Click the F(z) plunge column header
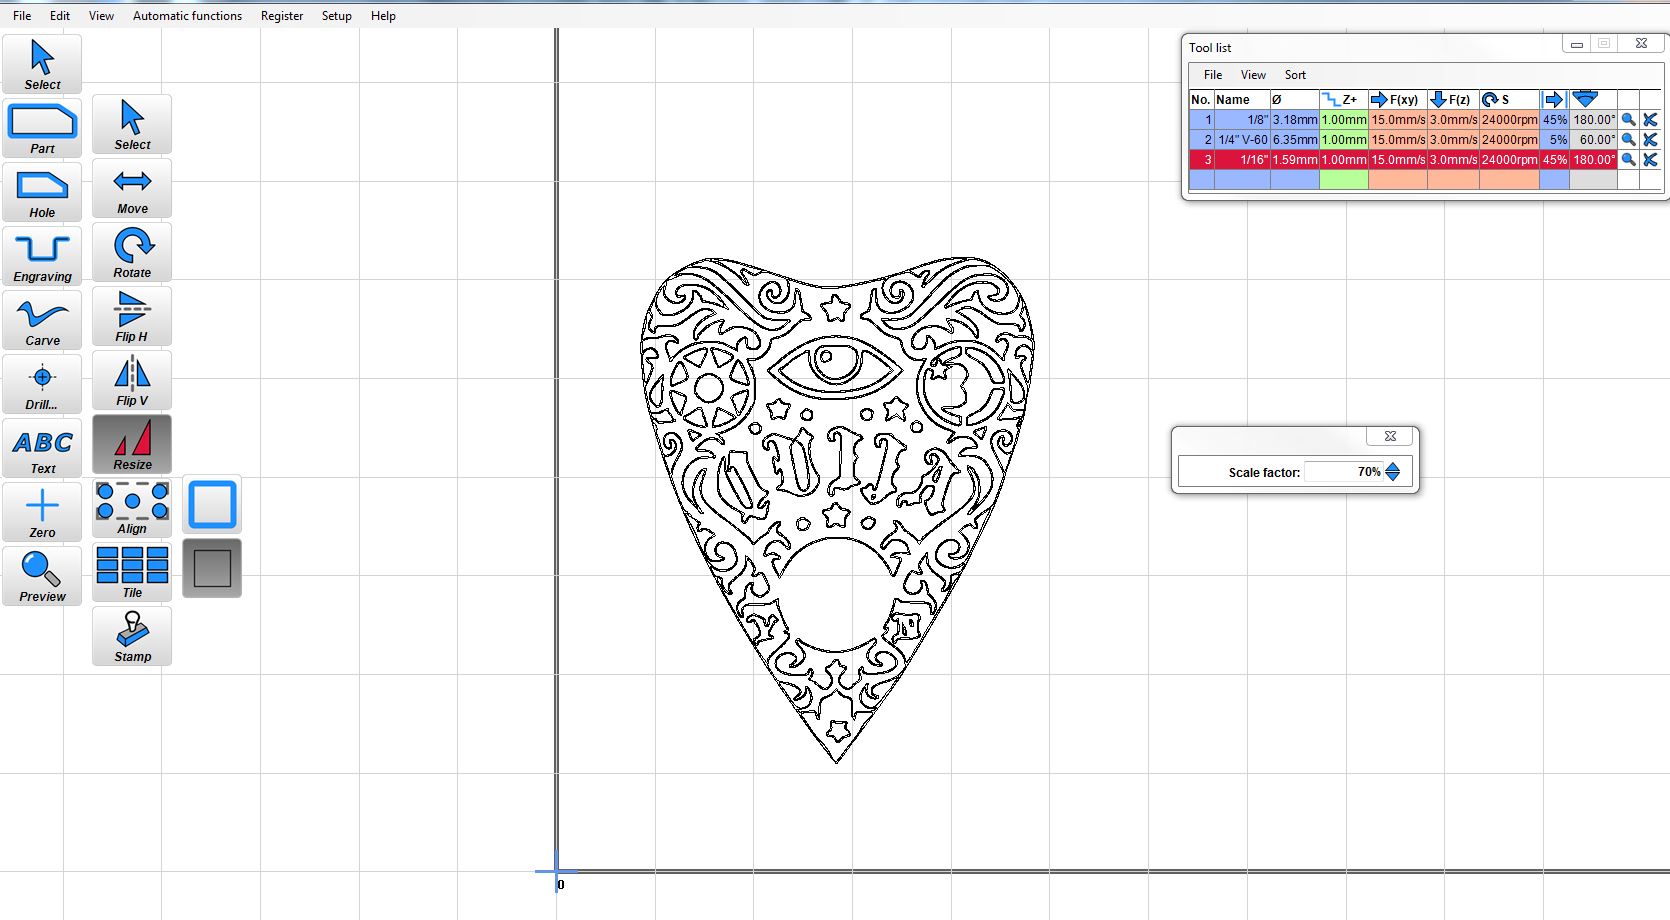The image size is (1670, 920). pyautogui.click(x=1453, y=99)
